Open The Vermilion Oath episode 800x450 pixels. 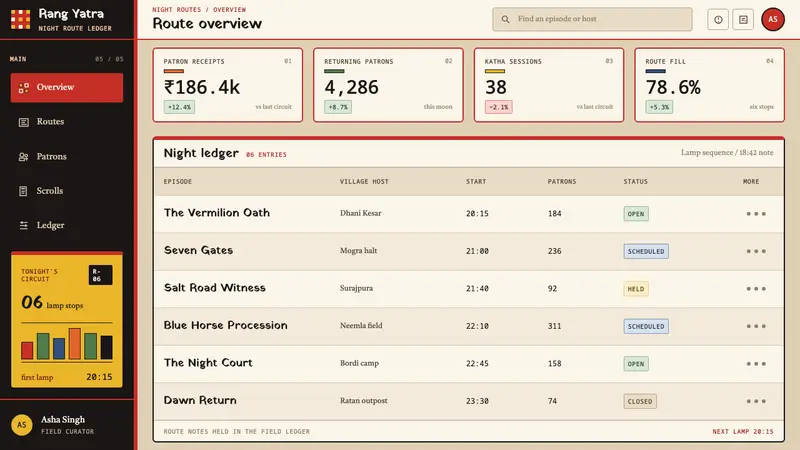[217, 213]
